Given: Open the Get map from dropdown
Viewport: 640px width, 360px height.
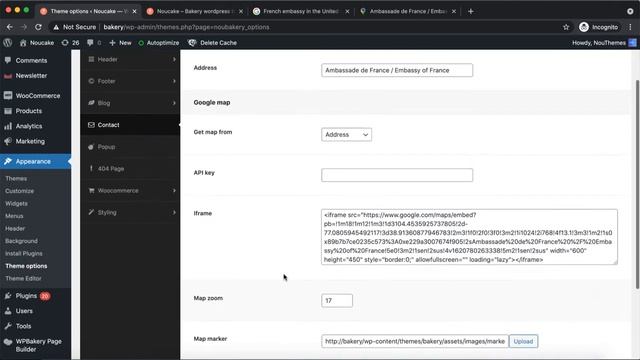Looking at the screenshot, I should 346,134.
